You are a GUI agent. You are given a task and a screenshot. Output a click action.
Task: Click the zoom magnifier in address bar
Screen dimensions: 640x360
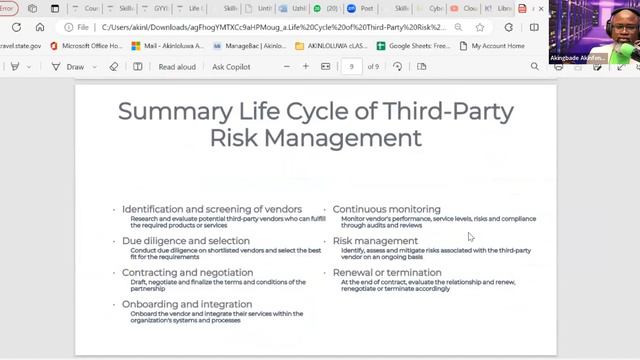point(458,27)
